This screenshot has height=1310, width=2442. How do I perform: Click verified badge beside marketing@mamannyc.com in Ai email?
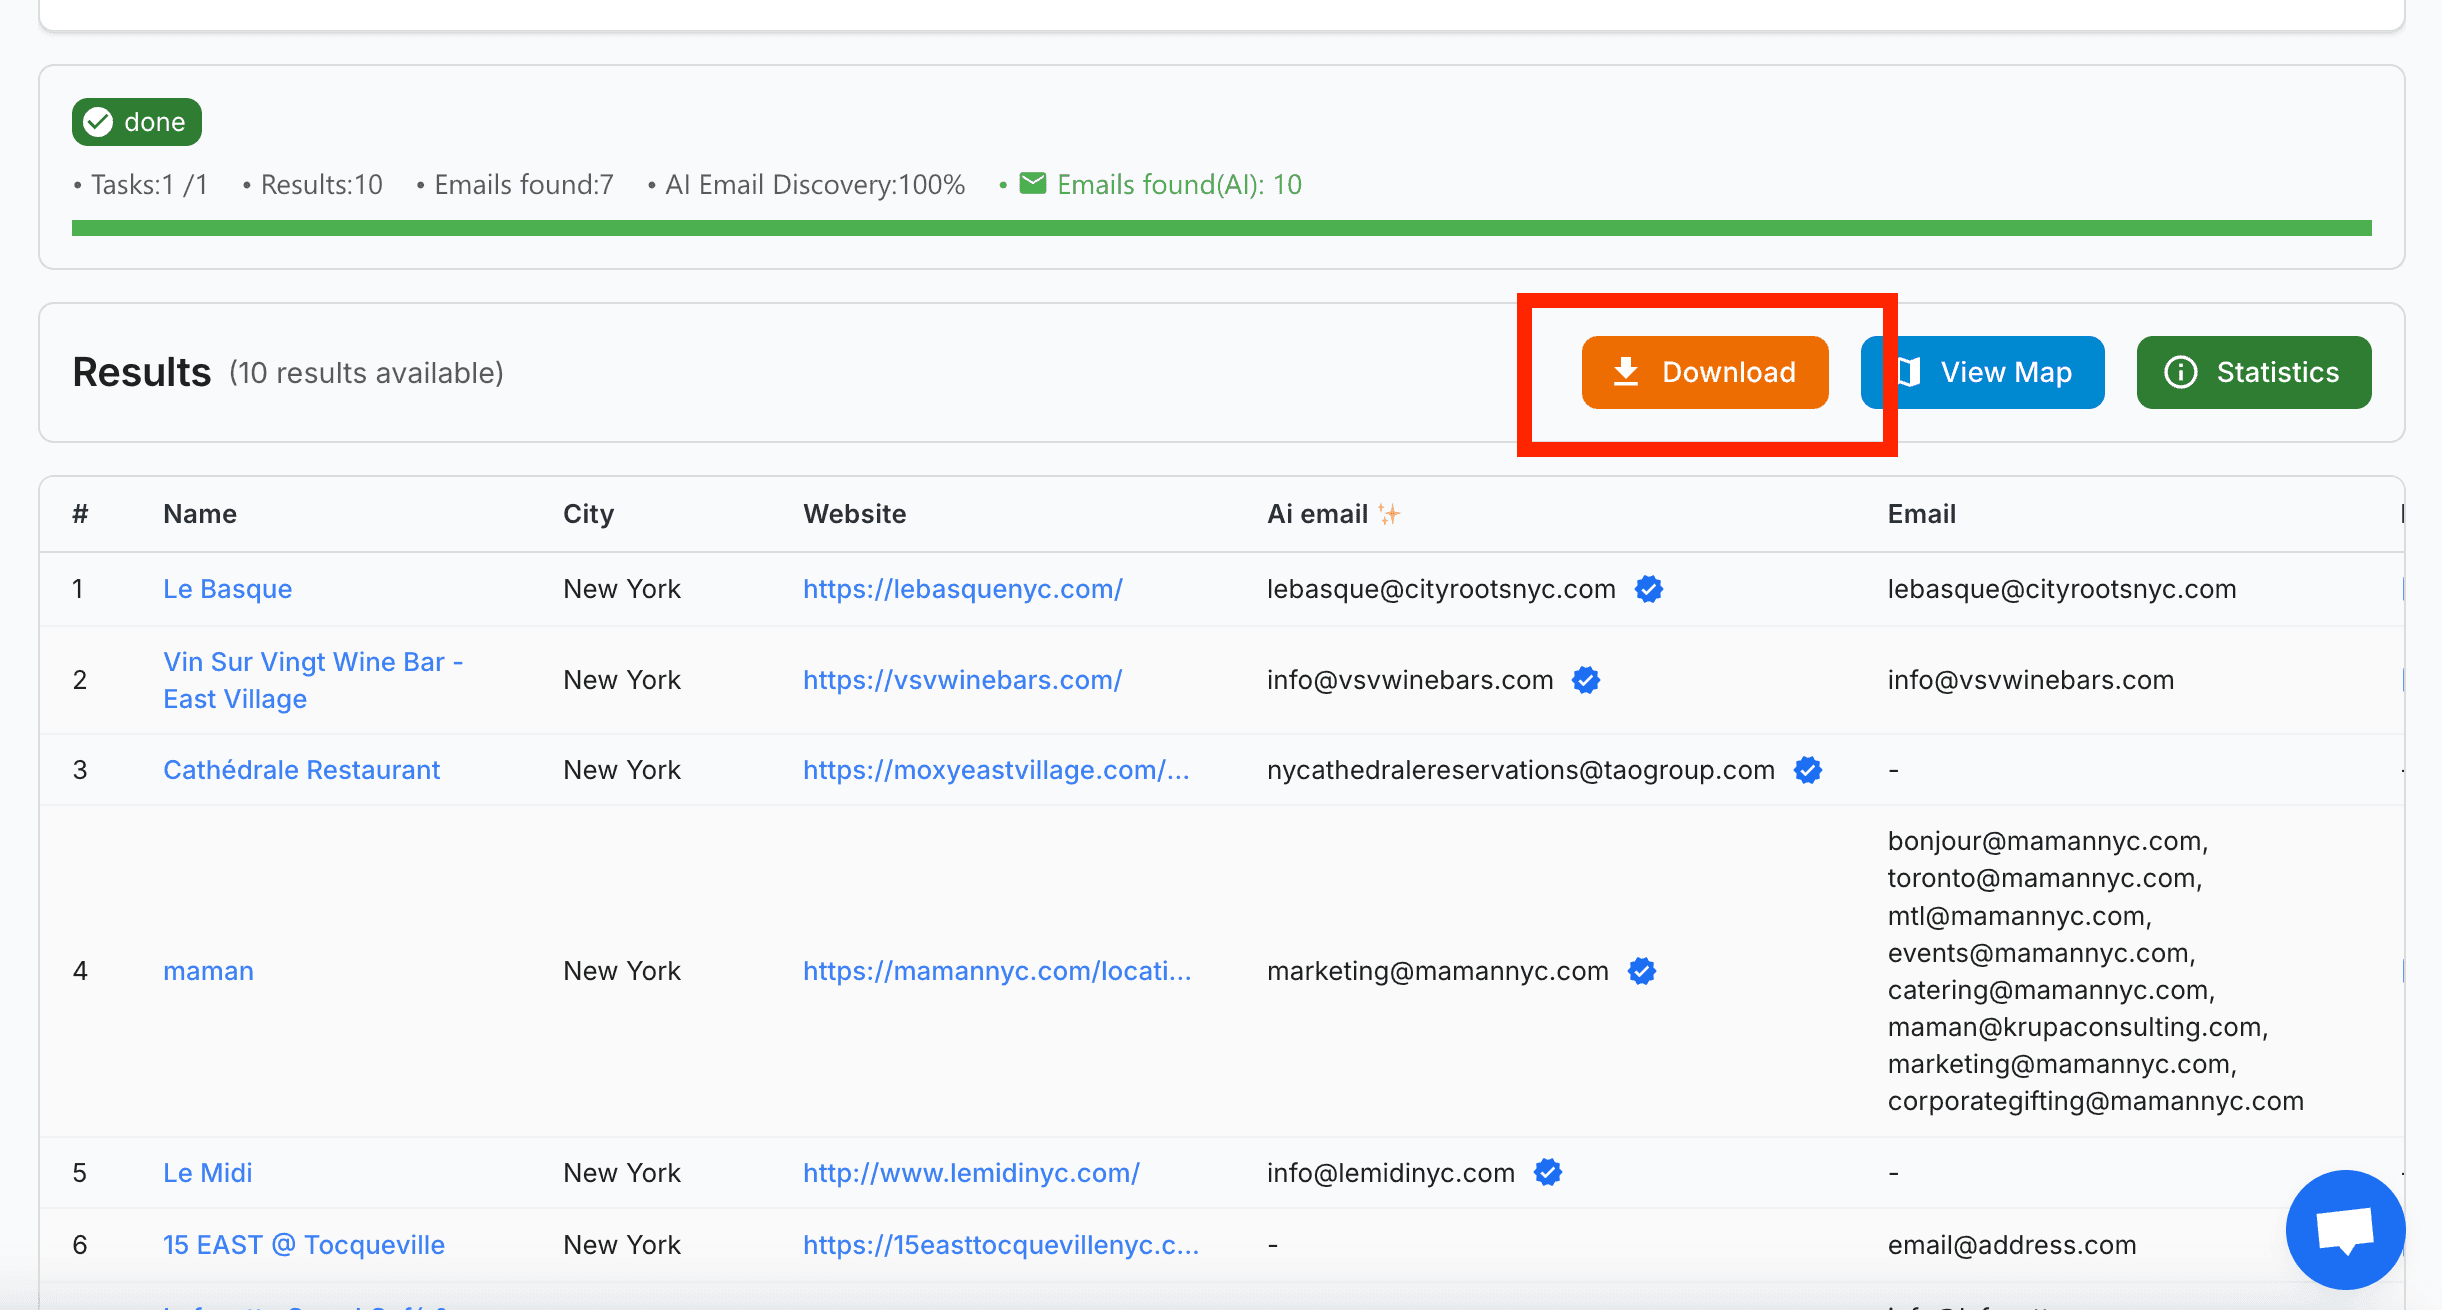click(1642, 971)
